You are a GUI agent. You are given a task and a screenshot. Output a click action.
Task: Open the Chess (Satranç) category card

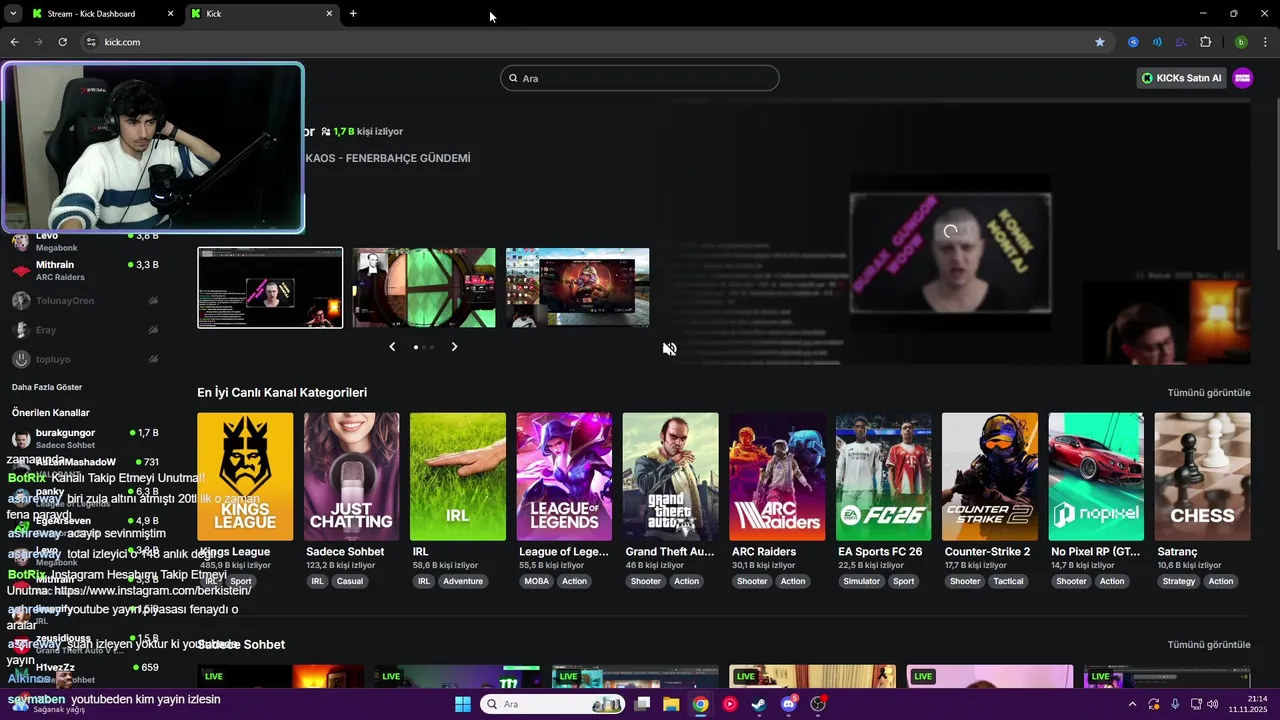1202,477
